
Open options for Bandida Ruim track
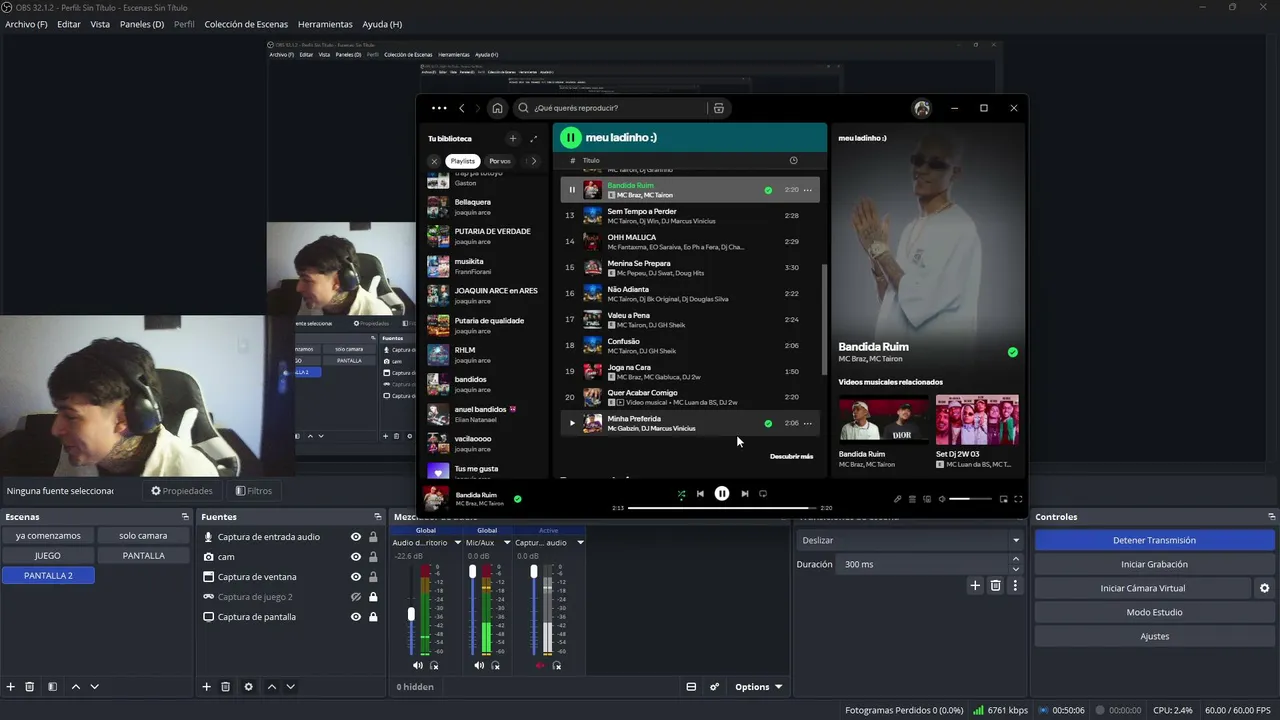[x=808, y=190]
